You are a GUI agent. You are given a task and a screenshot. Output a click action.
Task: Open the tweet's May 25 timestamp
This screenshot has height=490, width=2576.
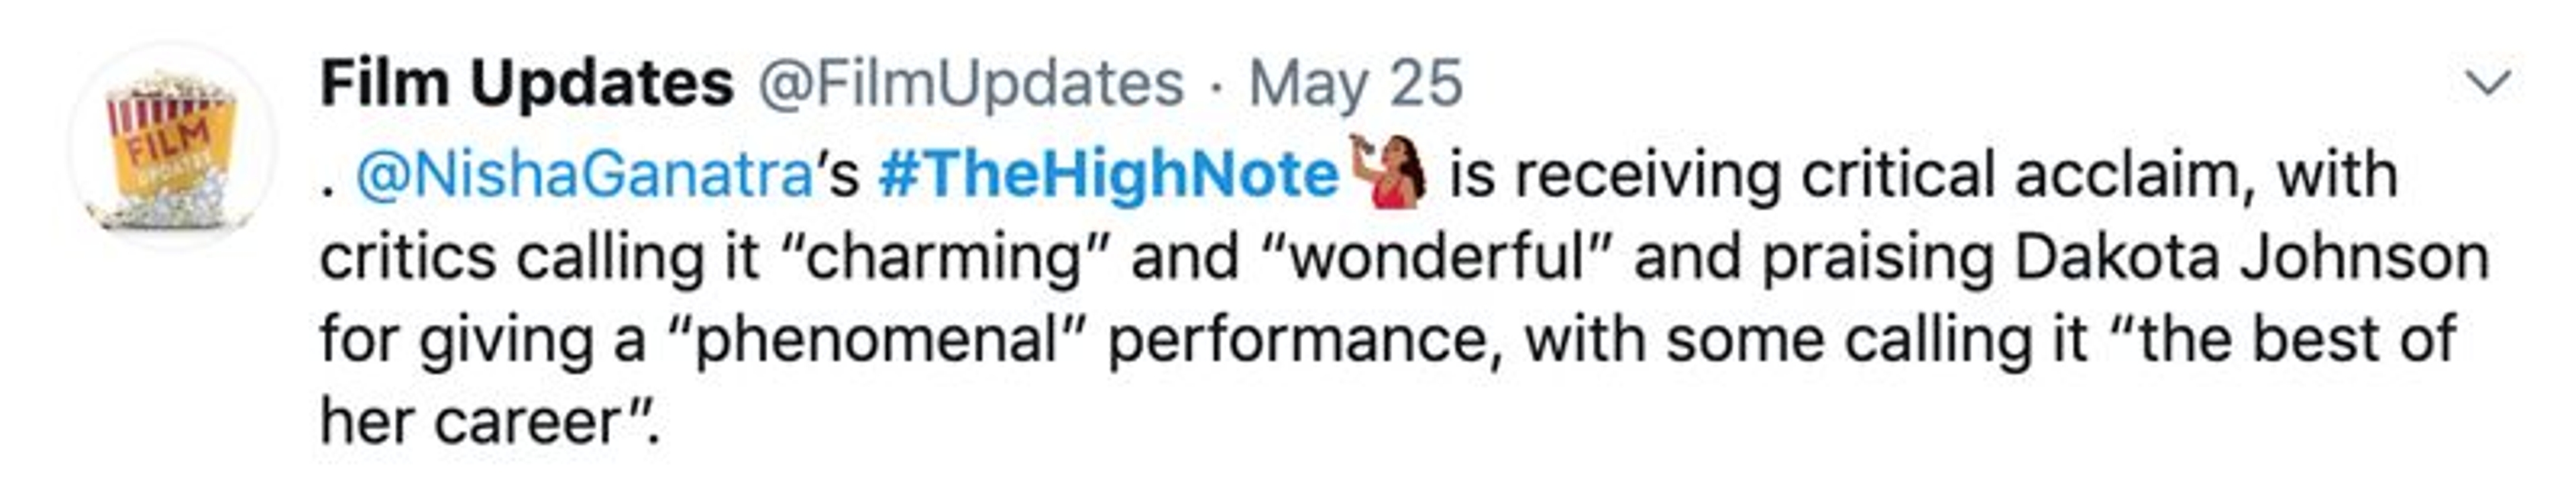1355,83
